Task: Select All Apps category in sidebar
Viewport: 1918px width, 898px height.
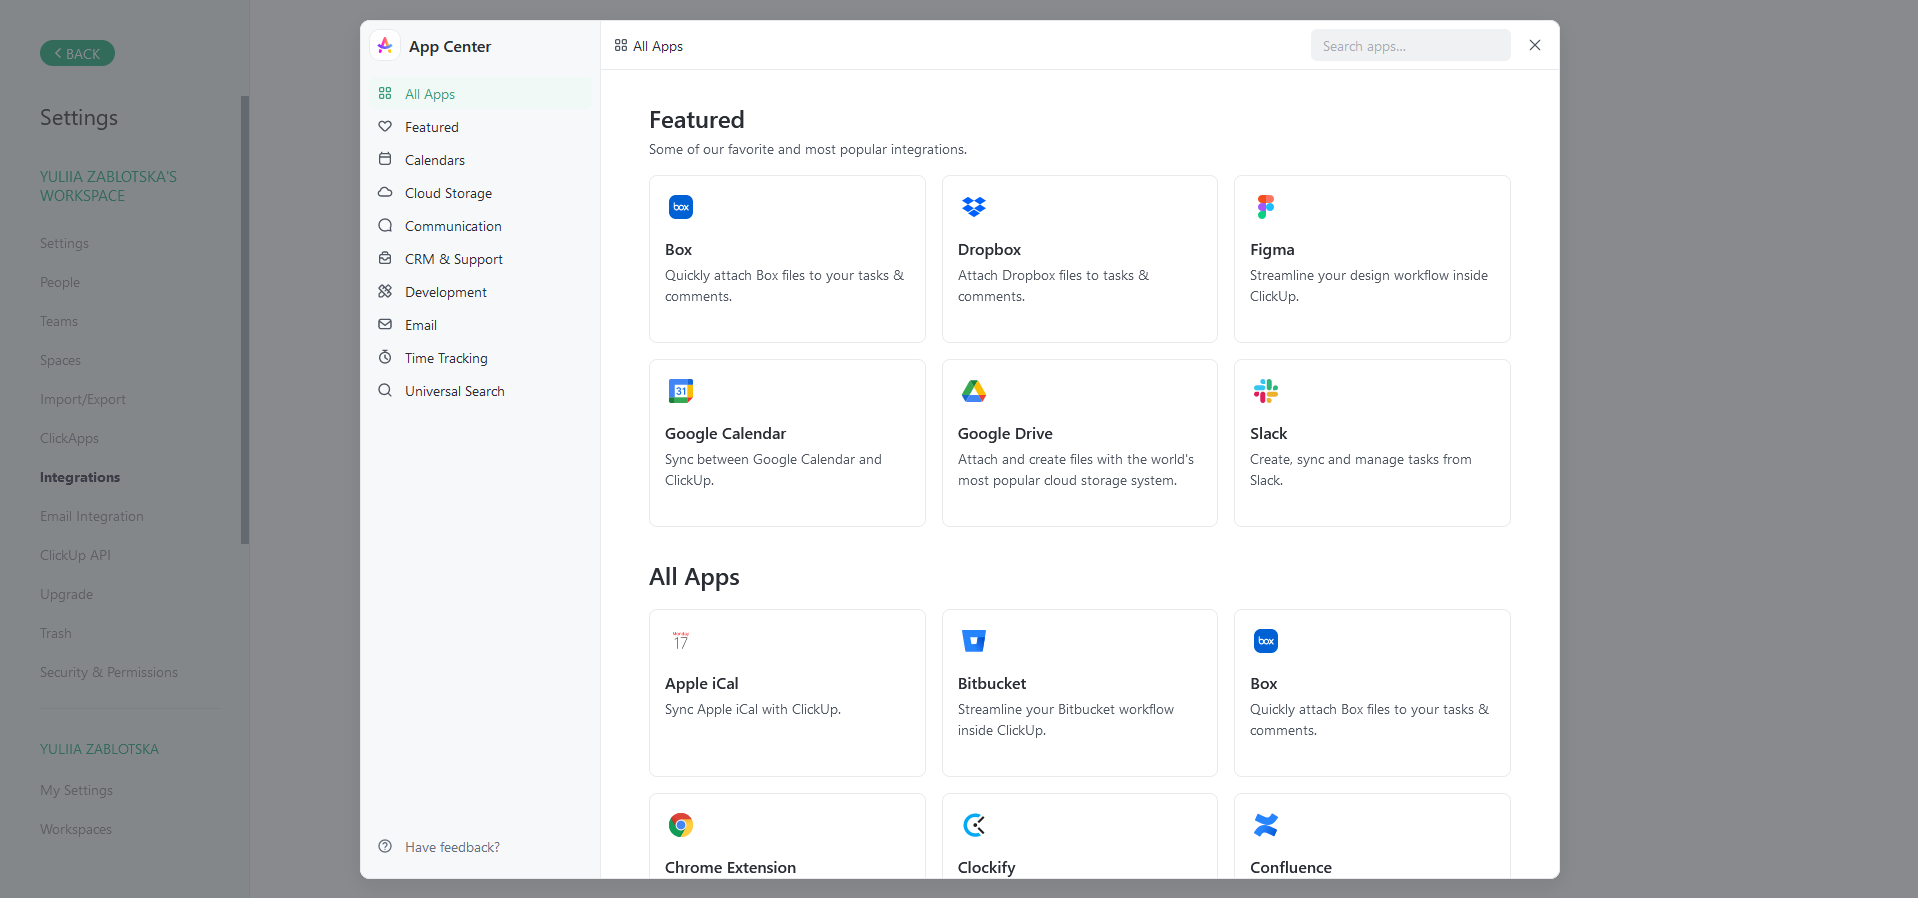Action: click(x=480, y=94)
